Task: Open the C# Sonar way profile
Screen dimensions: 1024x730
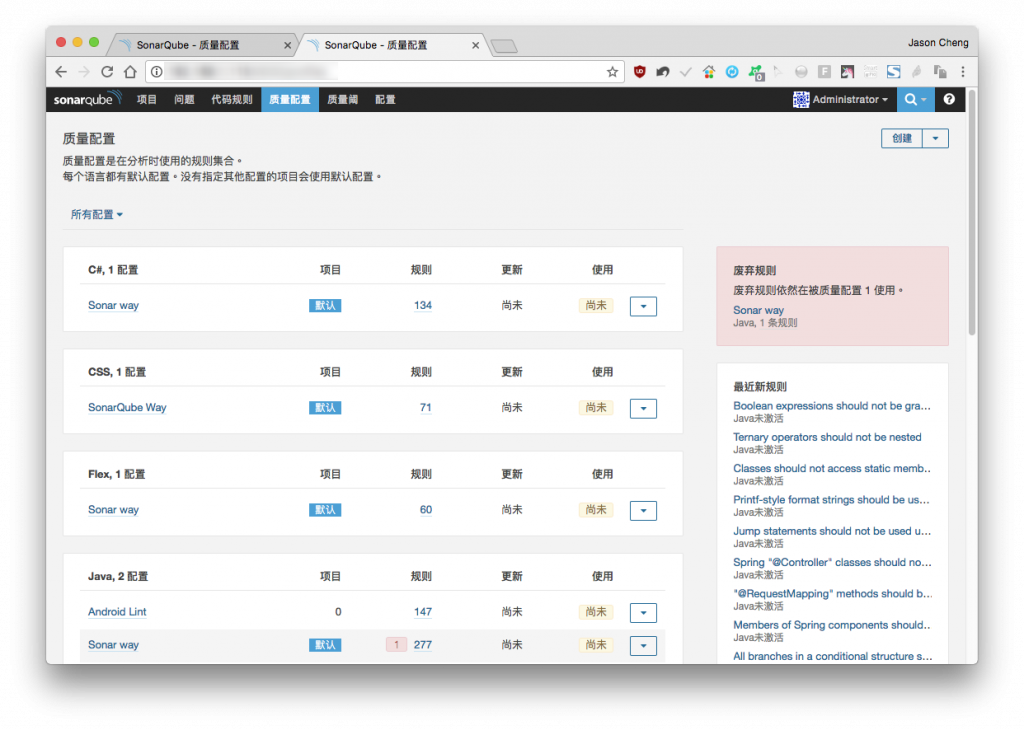Action: point(113,305)
